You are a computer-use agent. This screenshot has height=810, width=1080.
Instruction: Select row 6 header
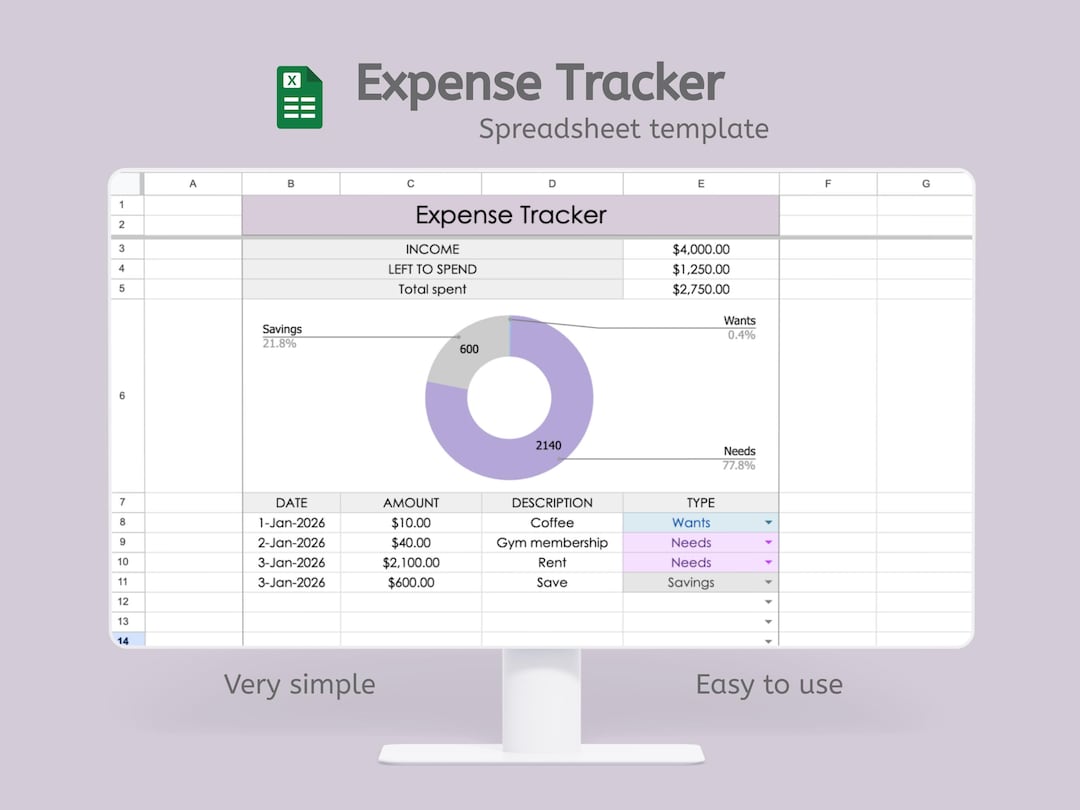coord(127,395)
